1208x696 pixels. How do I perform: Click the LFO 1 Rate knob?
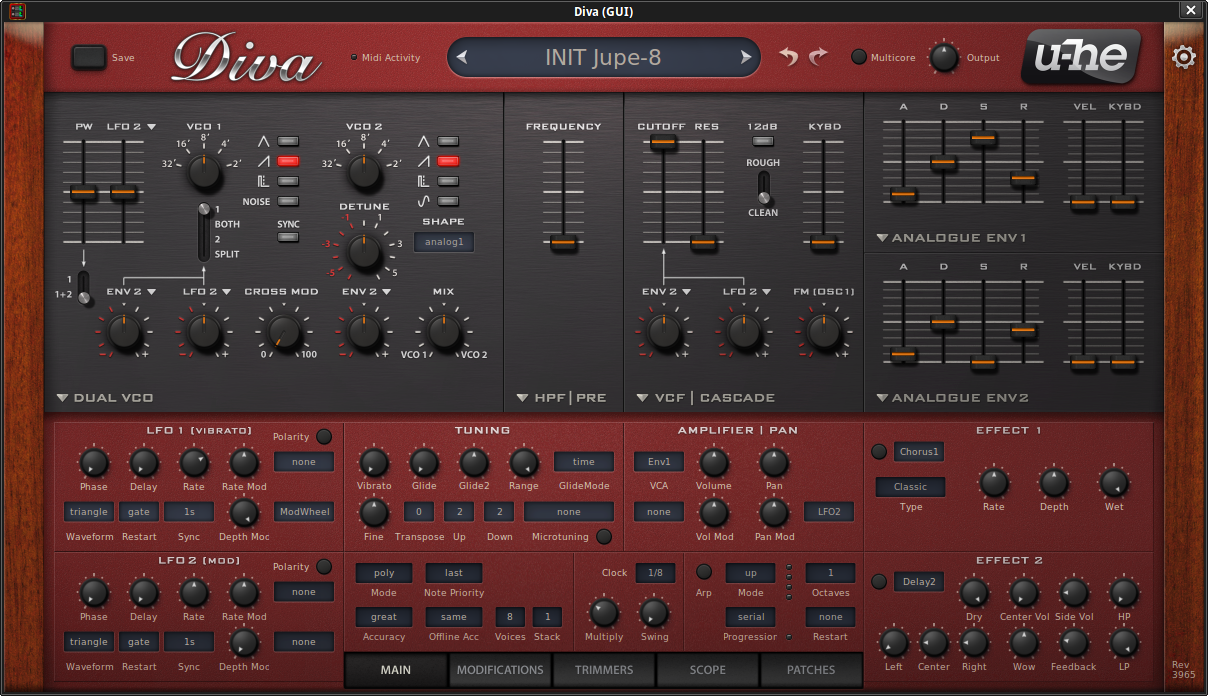tap(194, 462)
